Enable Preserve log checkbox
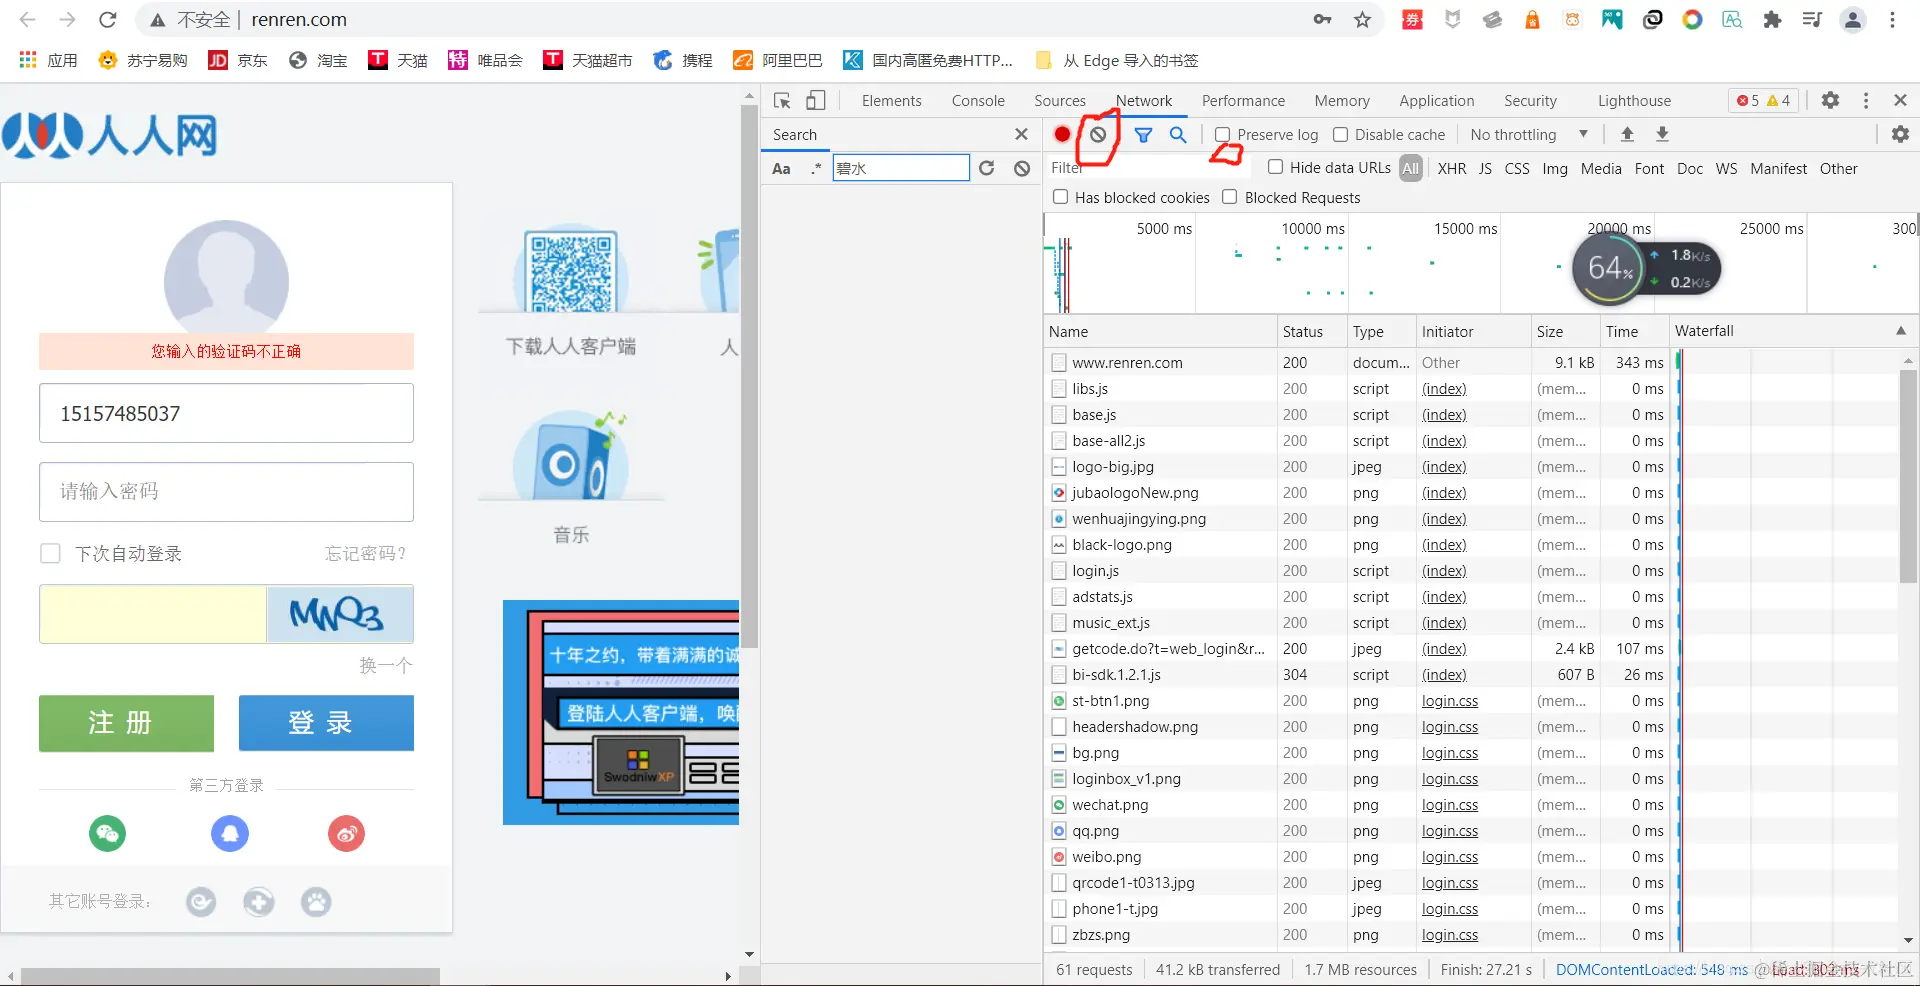1920x986 pixels. (x=1222, y=134)
